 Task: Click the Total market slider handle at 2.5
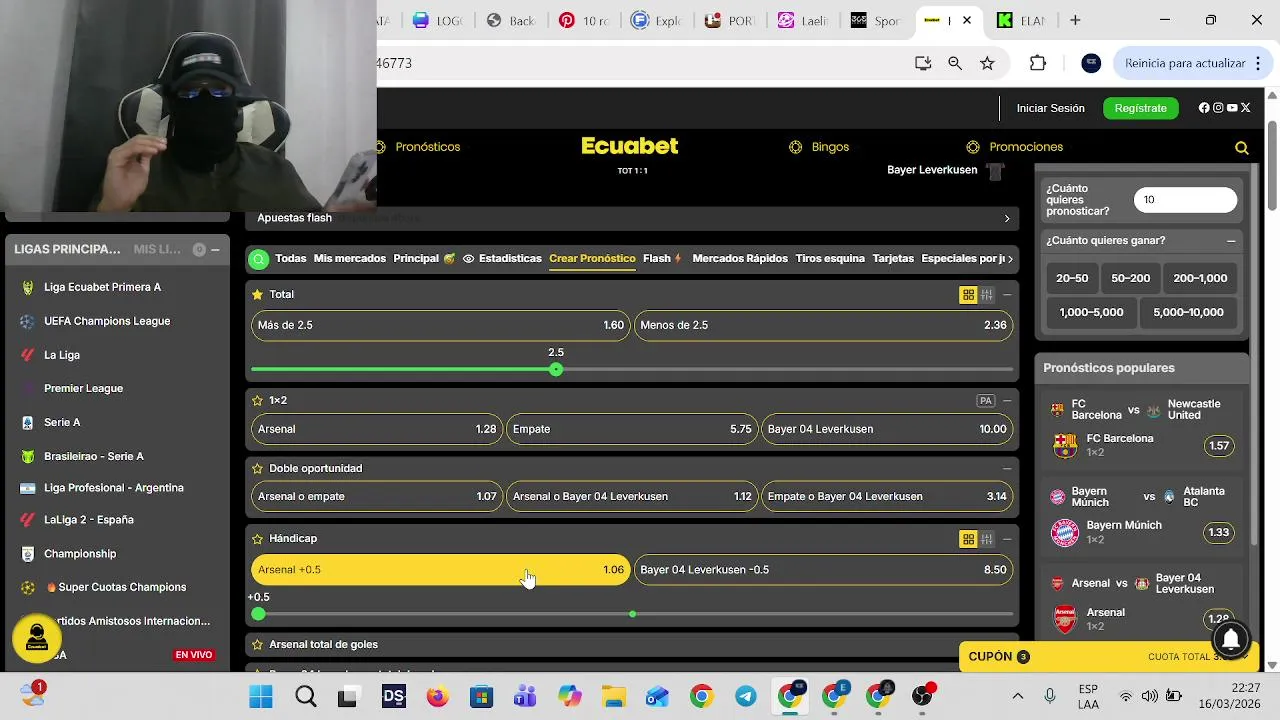[556, 370]
